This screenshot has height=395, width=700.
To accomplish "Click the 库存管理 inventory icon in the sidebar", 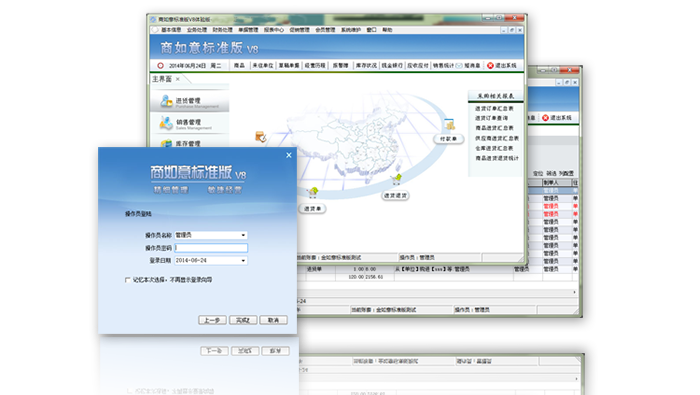I will click(166, 143).
